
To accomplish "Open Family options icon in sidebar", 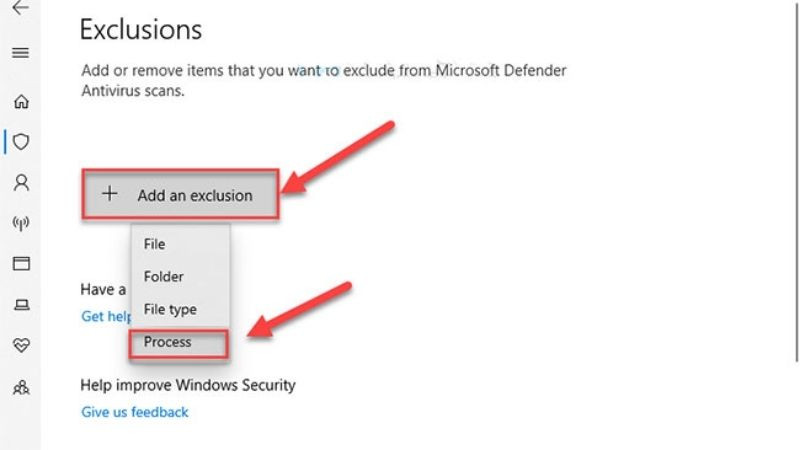I will [x=20, y=386].
